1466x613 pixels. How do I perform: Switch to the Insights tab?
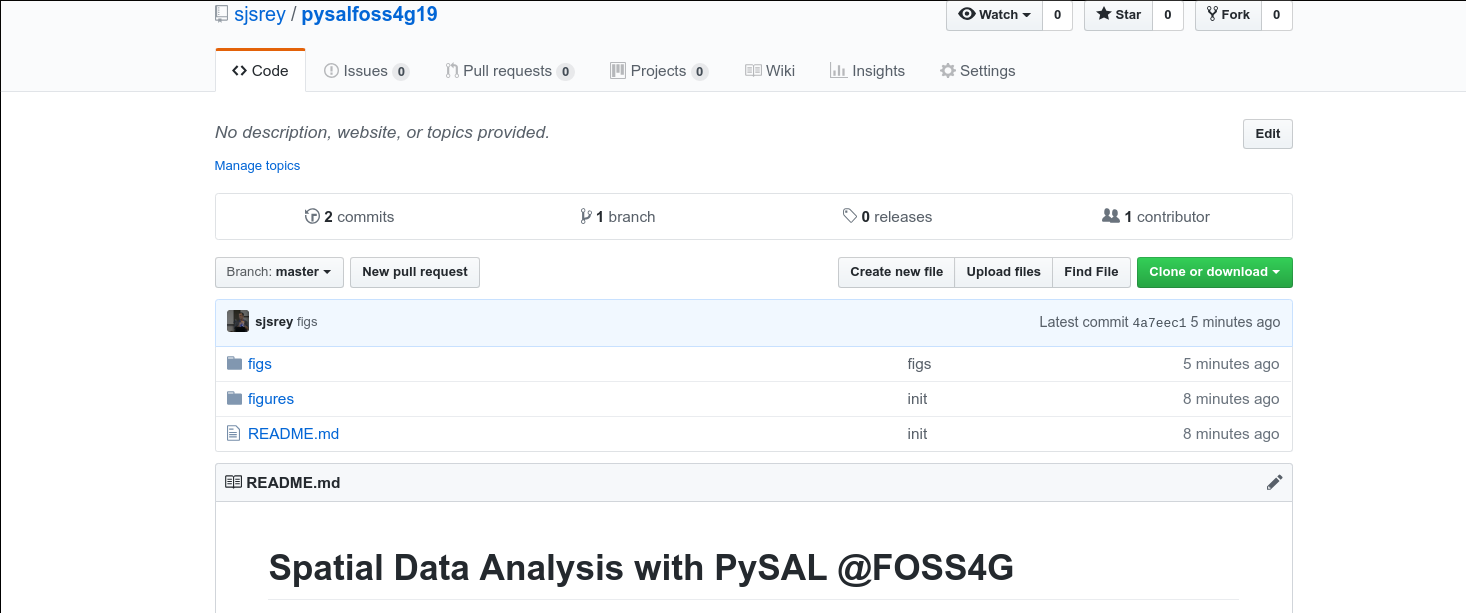tap(867, 71)
